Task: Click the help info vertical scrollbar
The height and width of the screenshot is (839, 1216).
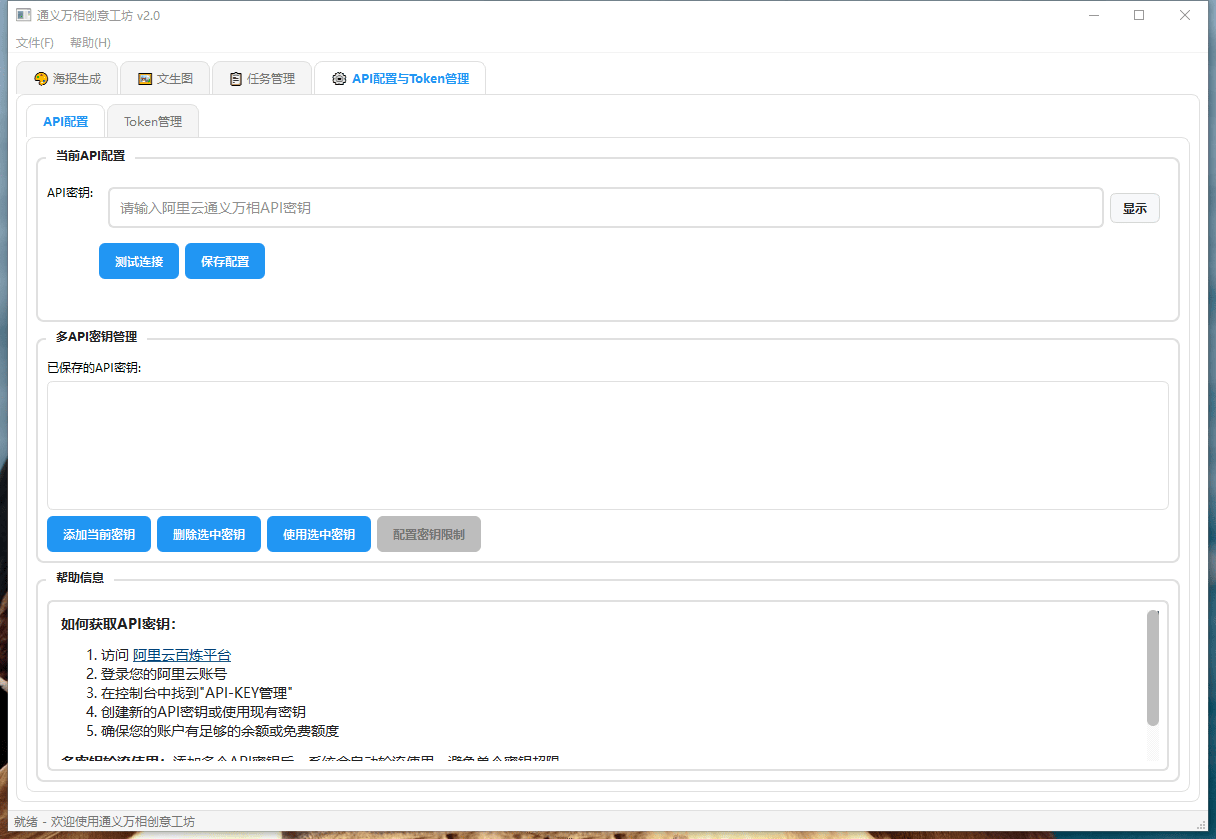Action: pos(1152,667)
